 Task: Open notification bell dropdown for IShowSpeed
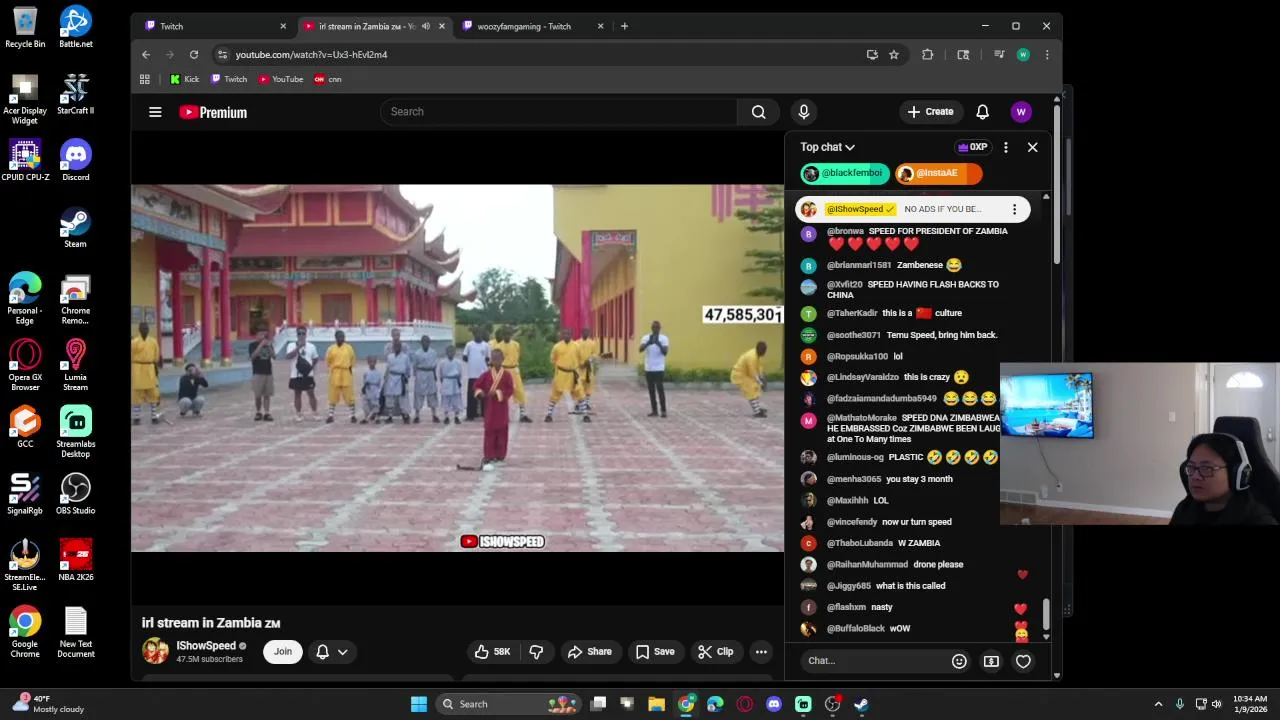pyautogui.click(x=332, y=652)
